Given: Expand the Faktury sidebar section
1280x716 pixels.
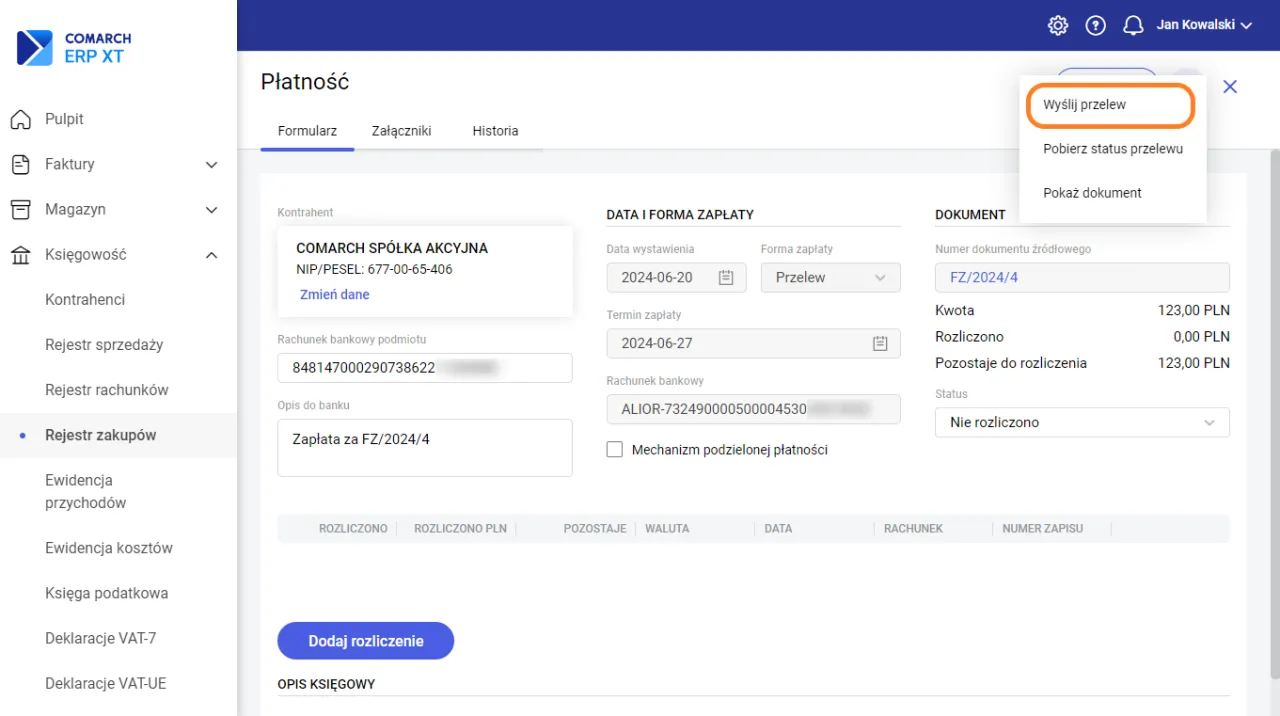Looking at the screenshot, I should tap(211, 165).
